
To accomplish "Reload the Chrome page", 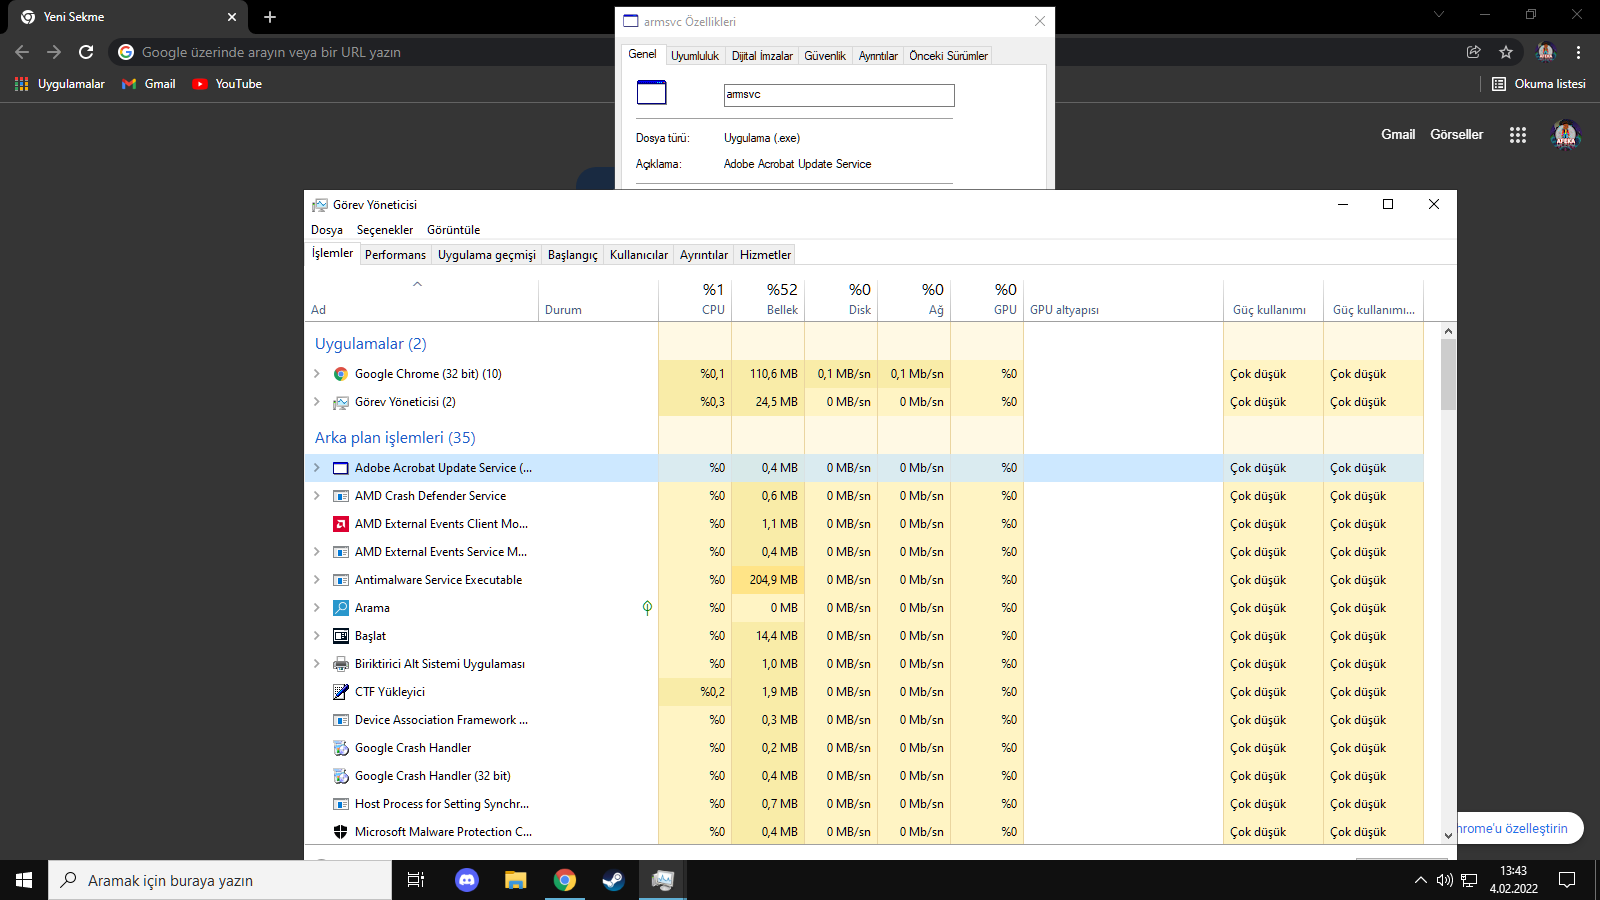I will point(86,52).
